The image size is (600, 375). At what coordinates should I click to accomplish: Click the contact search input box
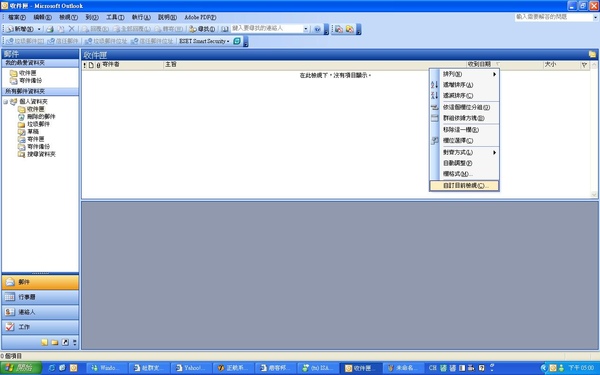coord(267,29)
